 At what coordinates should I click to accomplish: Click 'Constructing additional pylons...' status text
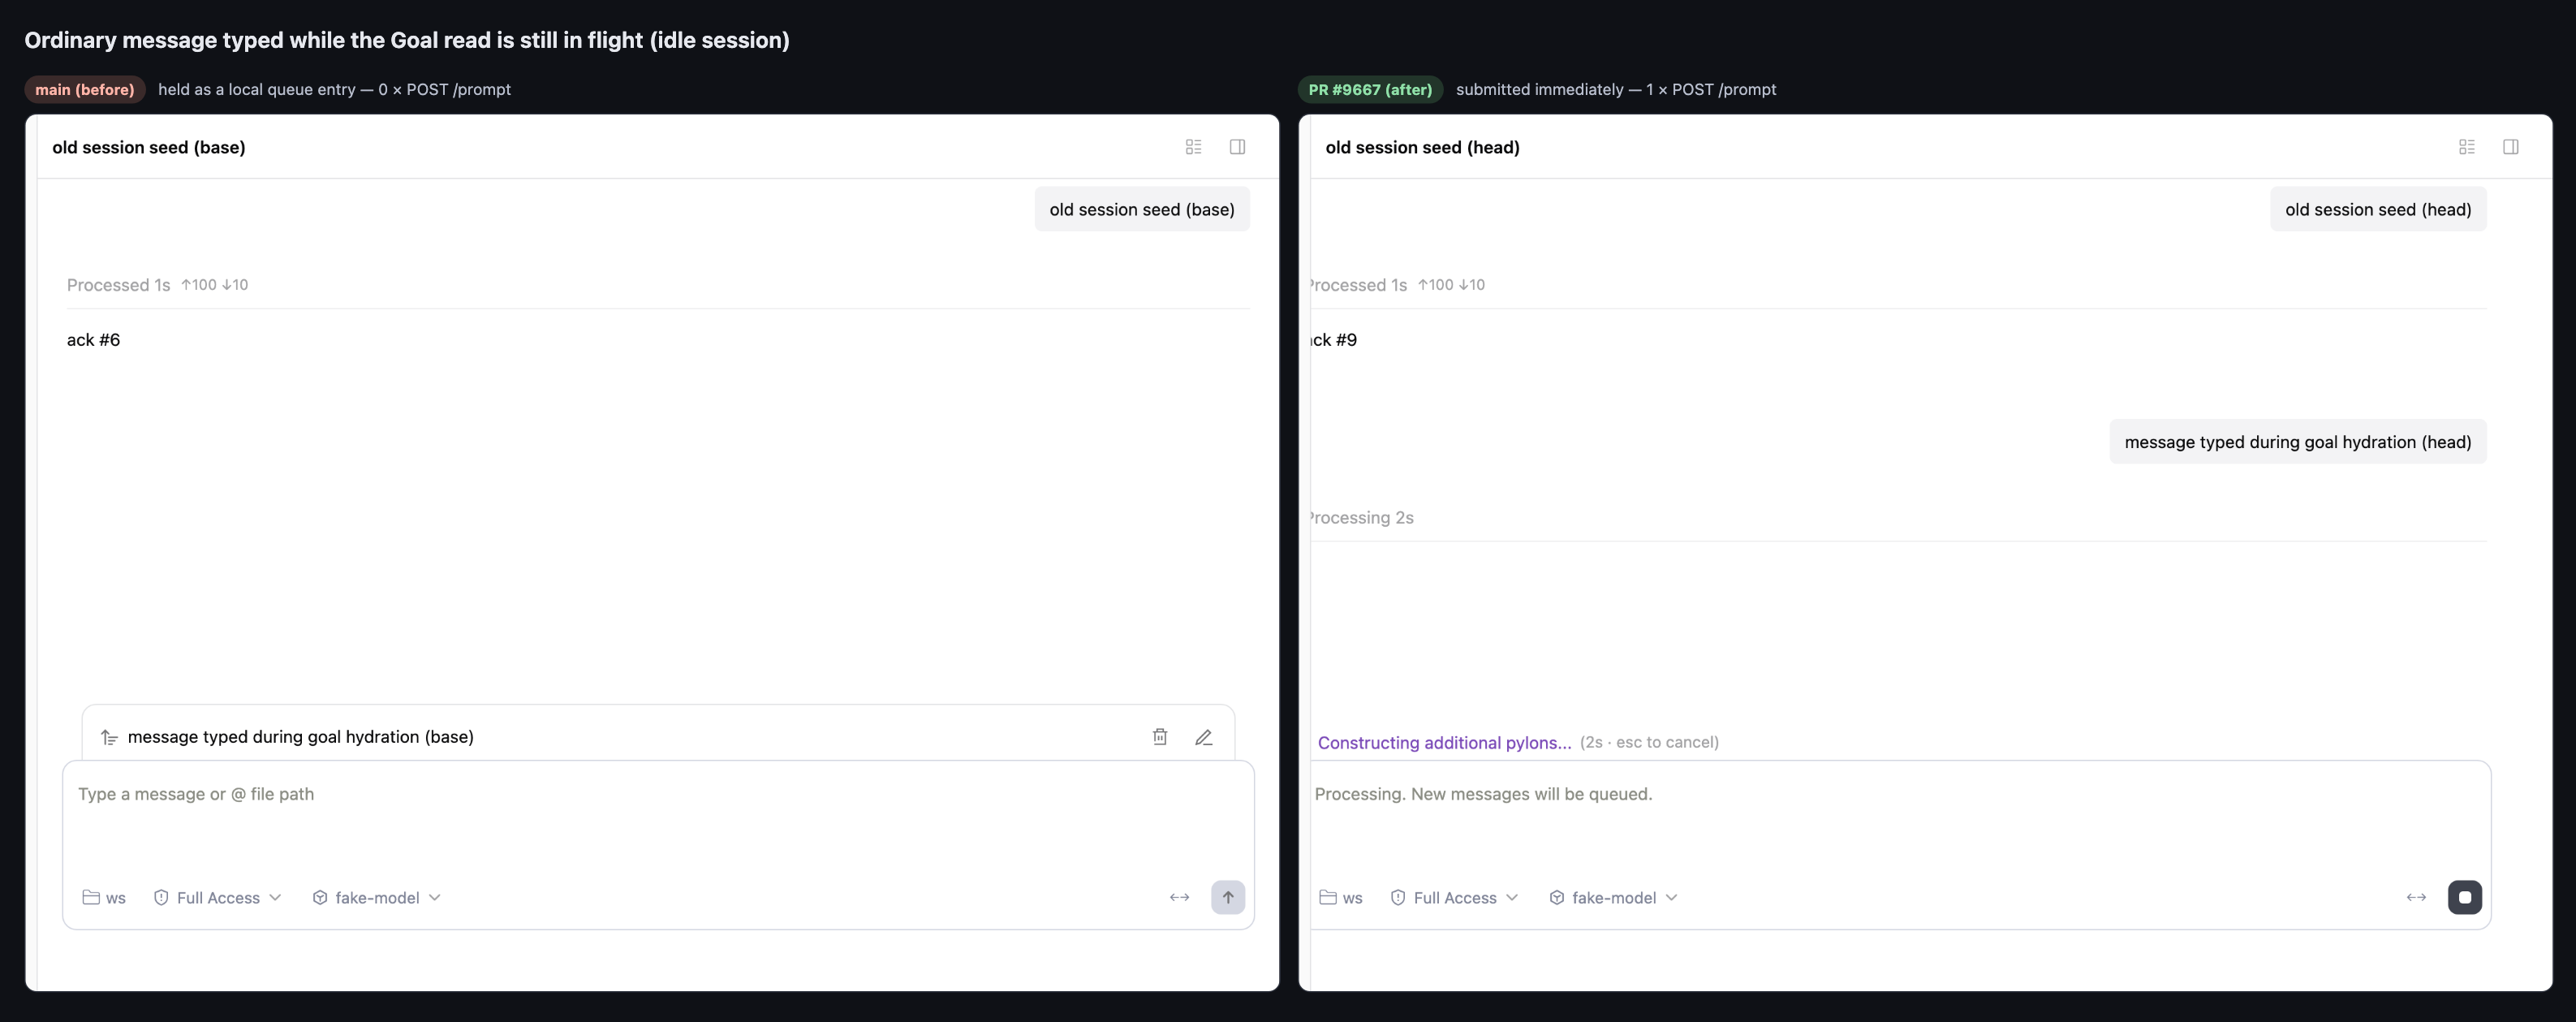(x=1444, y=742)
